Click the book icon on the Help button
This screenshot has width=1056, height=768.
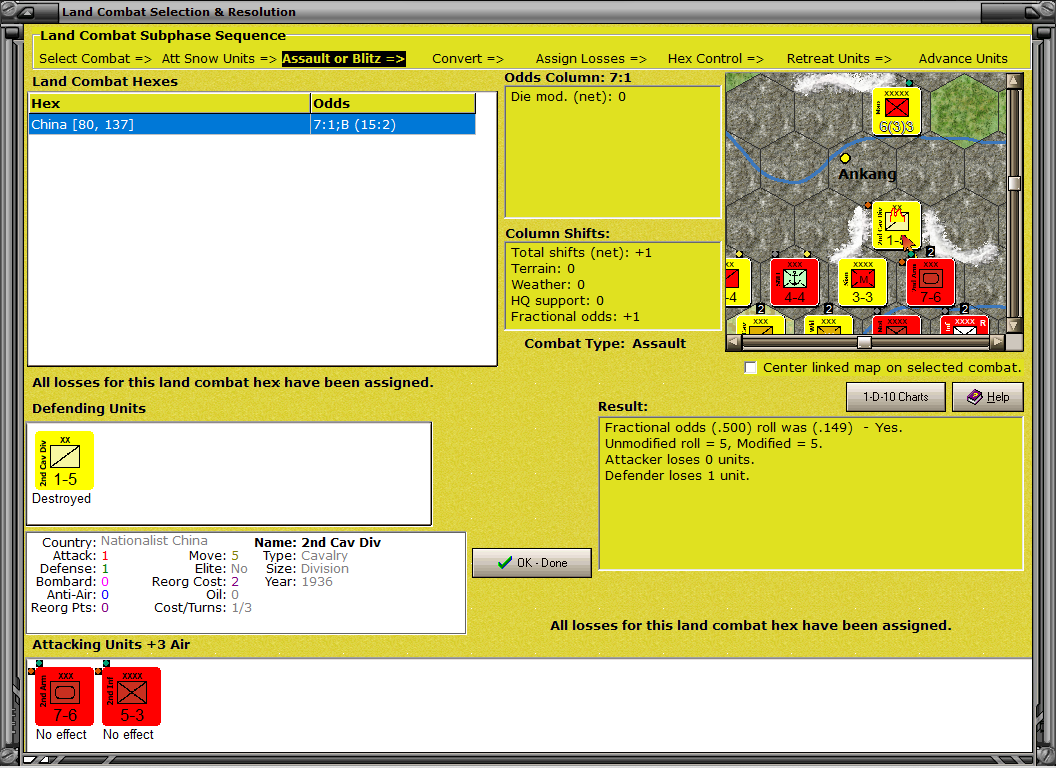pyautogui.click(x=975, y=397)
